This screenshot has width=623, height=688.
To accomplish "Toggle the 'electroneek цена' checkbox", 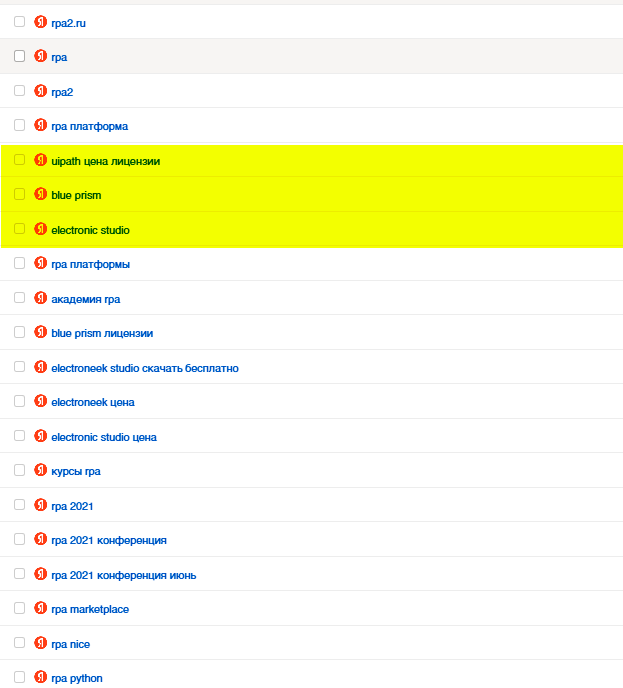I will 19,401.
